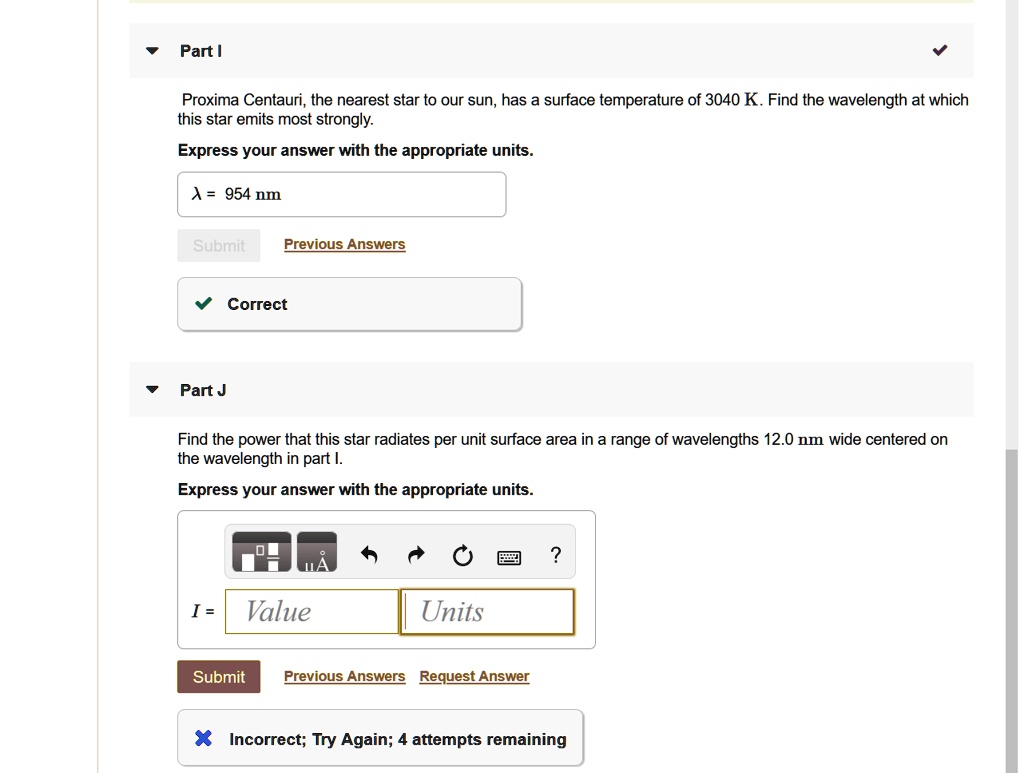Open help question mark
The image size is (1024, 773).
click(556, 555)
